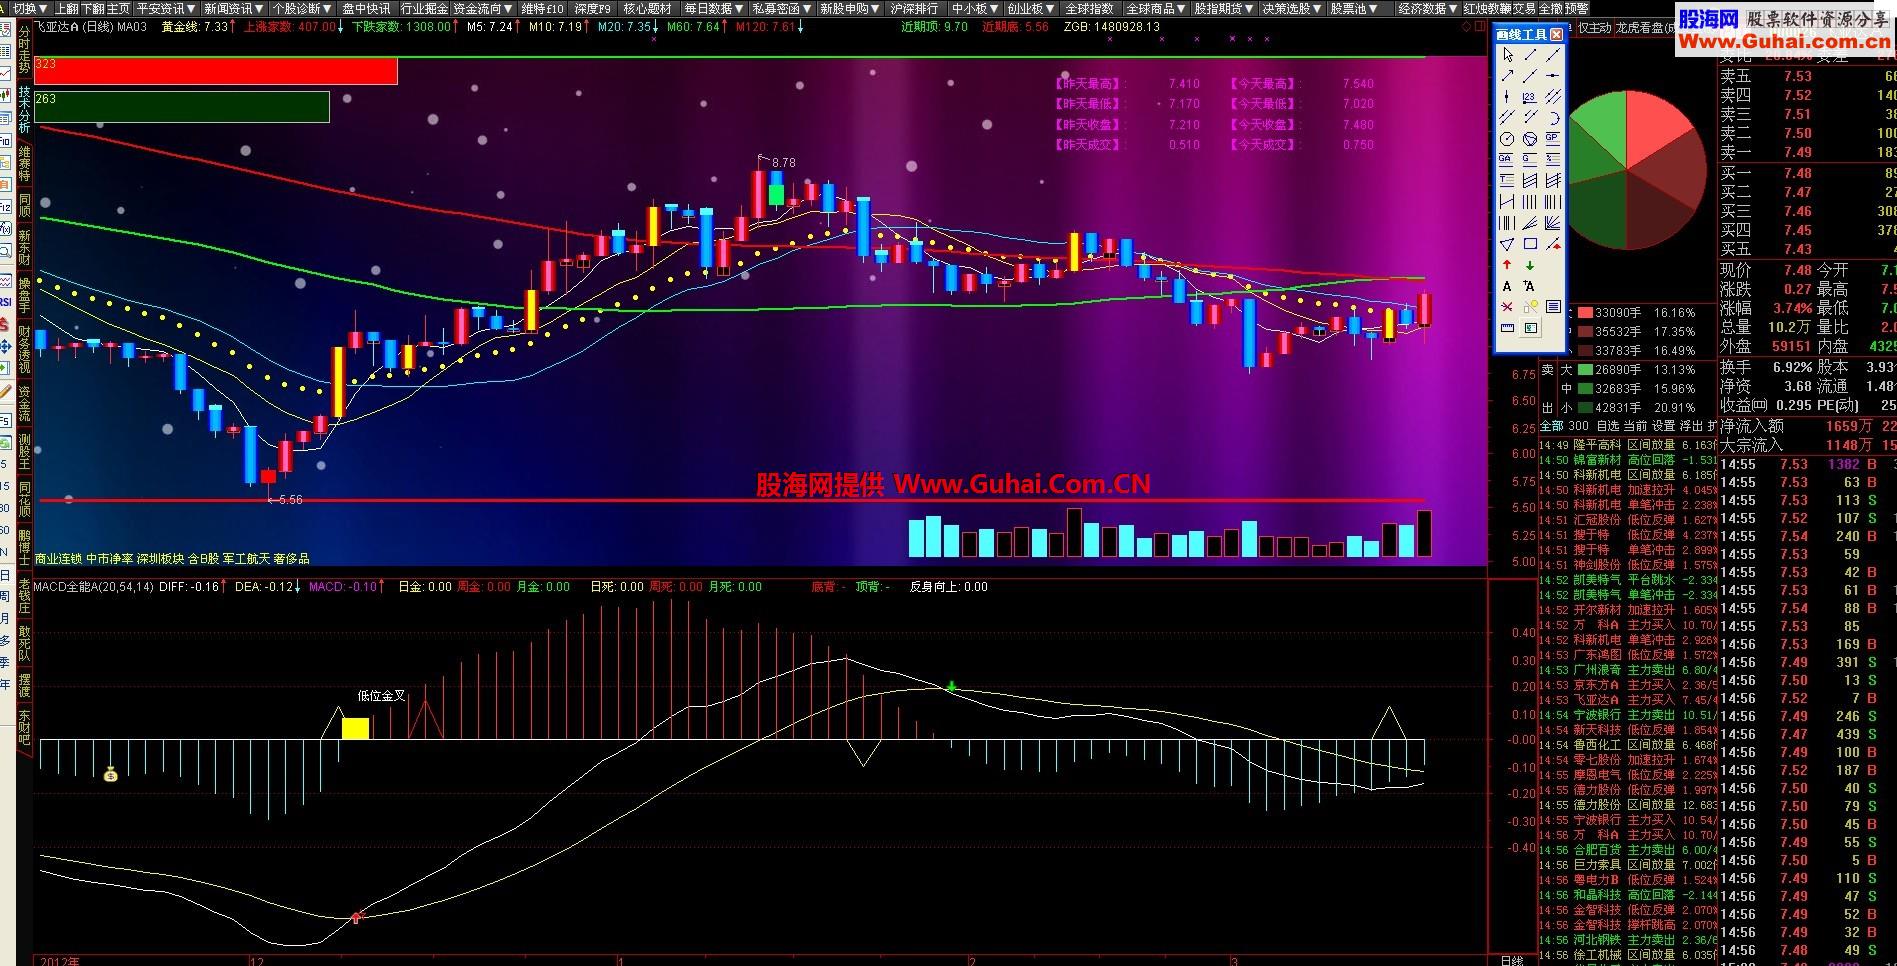Switch to 技术分析 sidebar tab
Screen dimensions: 1897x966
pyautogui.click(x=24, y=110)
